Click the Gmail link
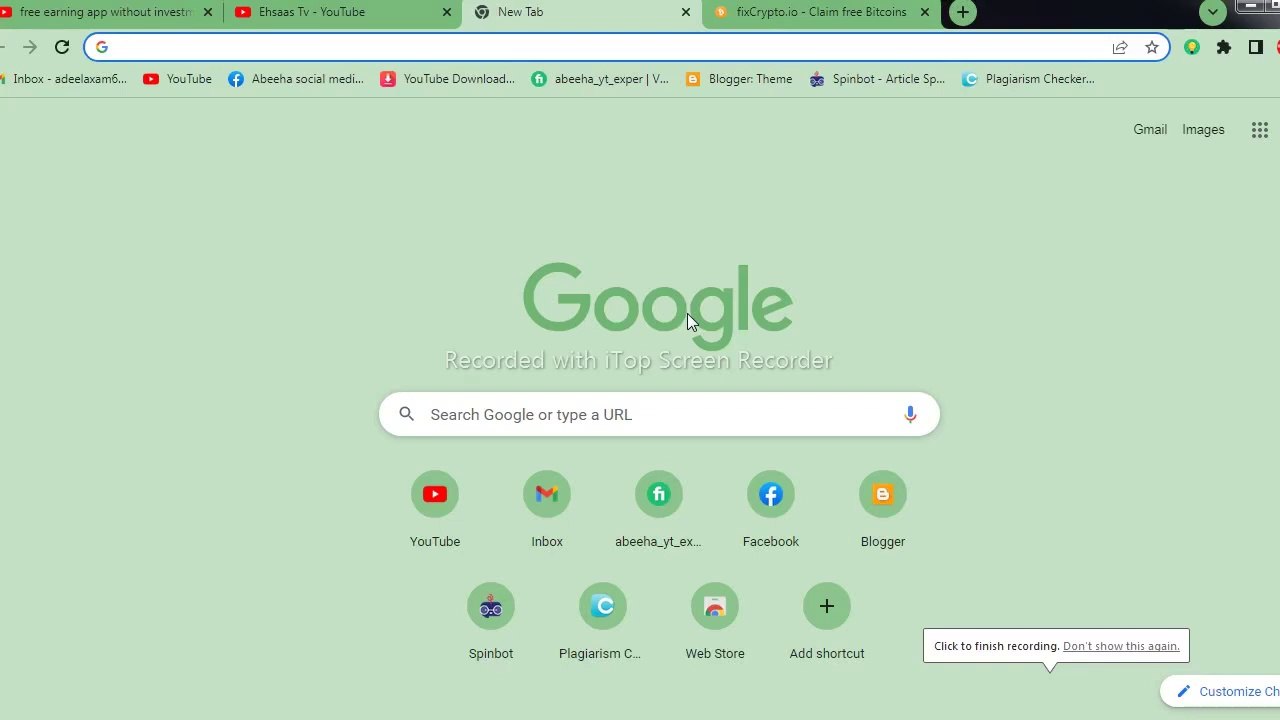 (x=1150, y=129)
